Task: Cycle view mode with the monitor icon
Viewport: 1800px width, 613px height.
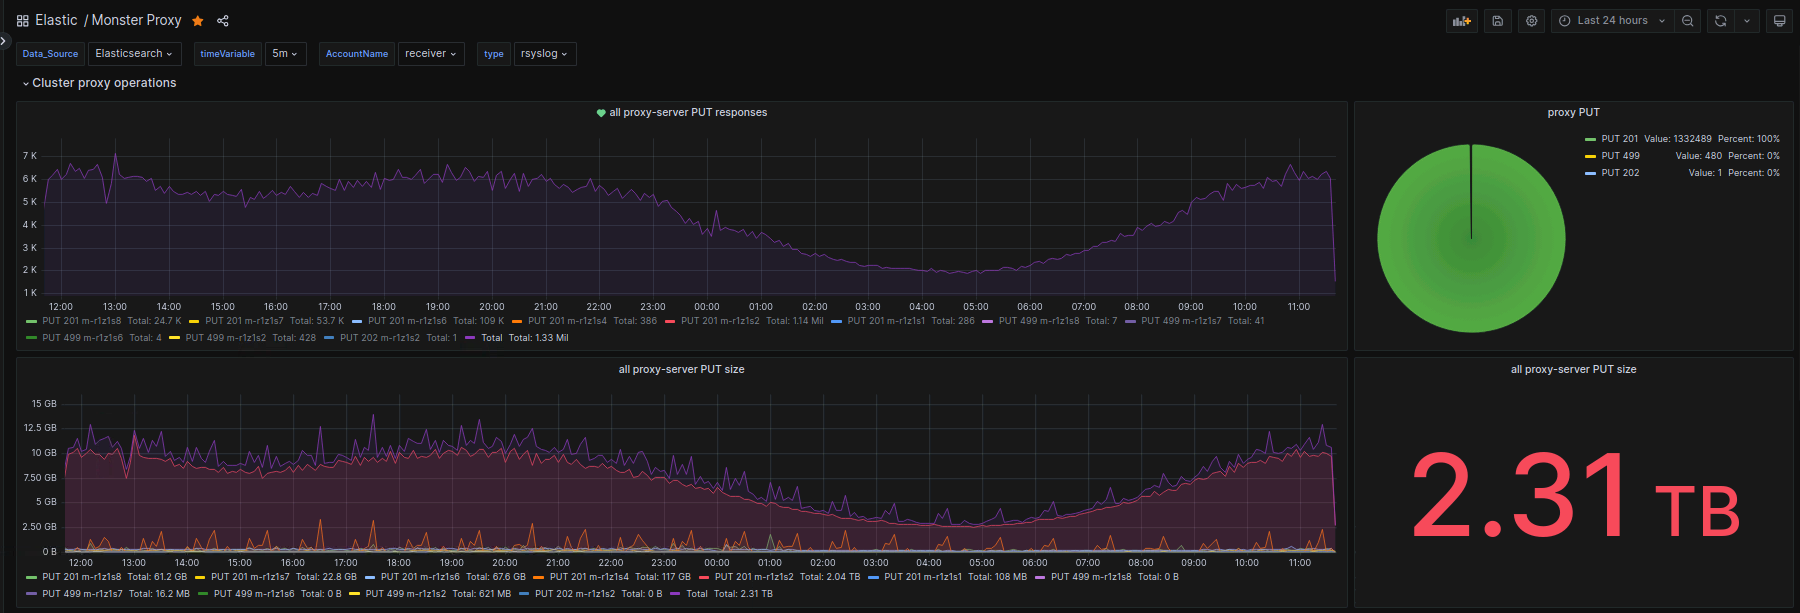Action: 1779,21
